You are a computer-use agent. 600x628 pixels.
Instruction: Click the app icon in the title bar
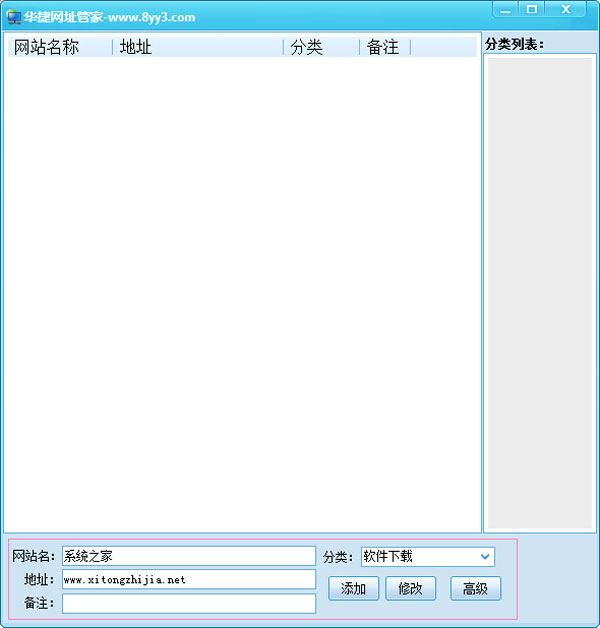pyautogui.click(x=14, y=17)
